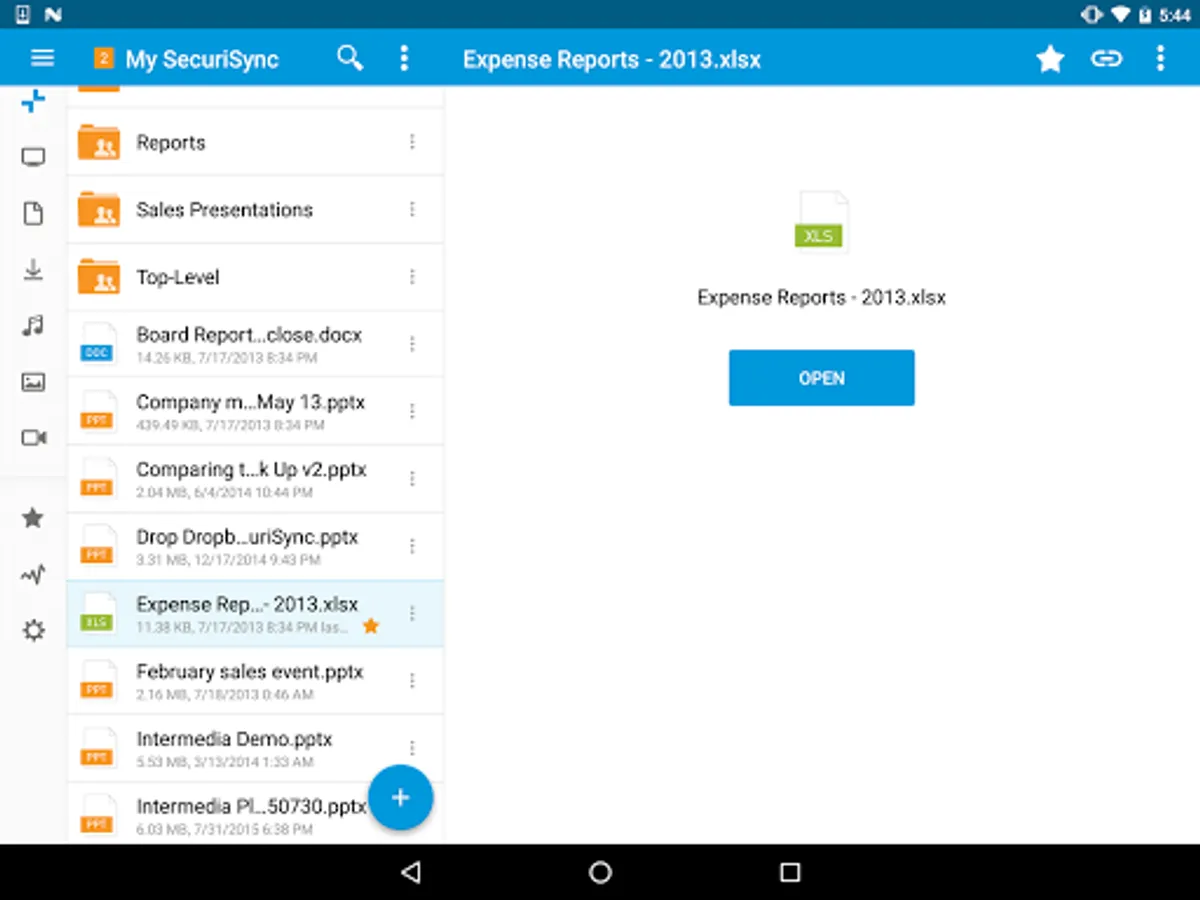Select Intermedia Pl...50730.pptx file
Screen dimensions: 1200x900
[x=255, y=813]
